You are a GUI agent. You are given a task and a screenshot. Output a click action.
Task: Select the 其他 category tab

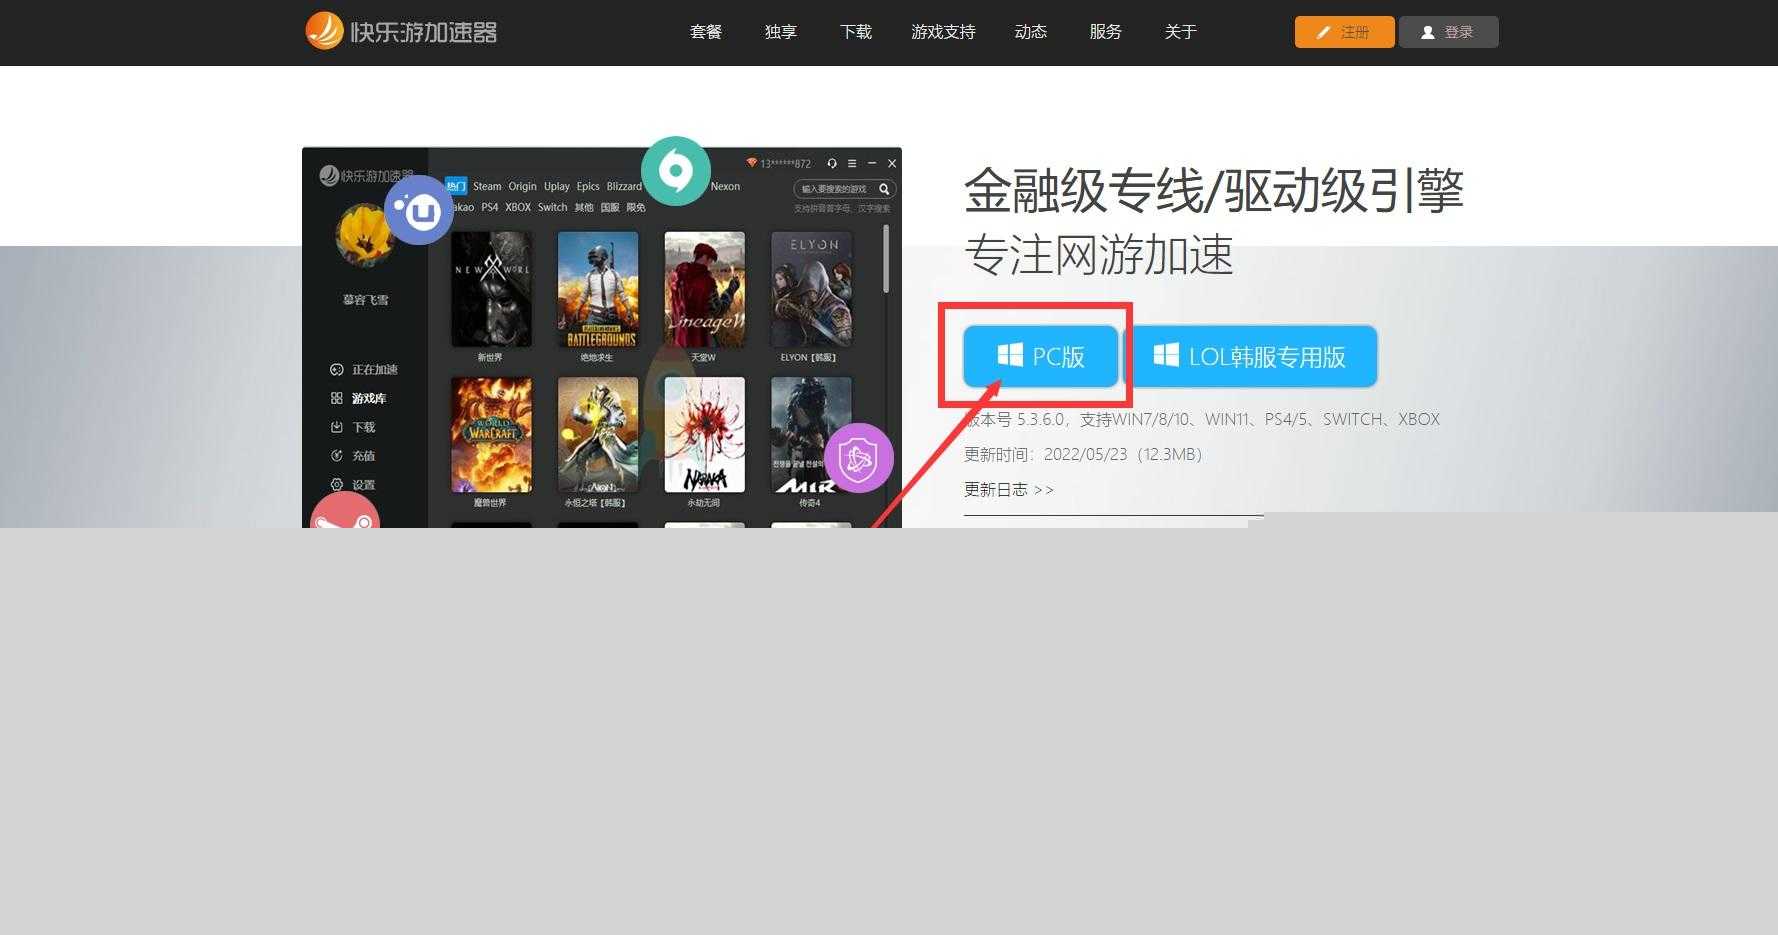pyautogui.click(x=584, y=207)
